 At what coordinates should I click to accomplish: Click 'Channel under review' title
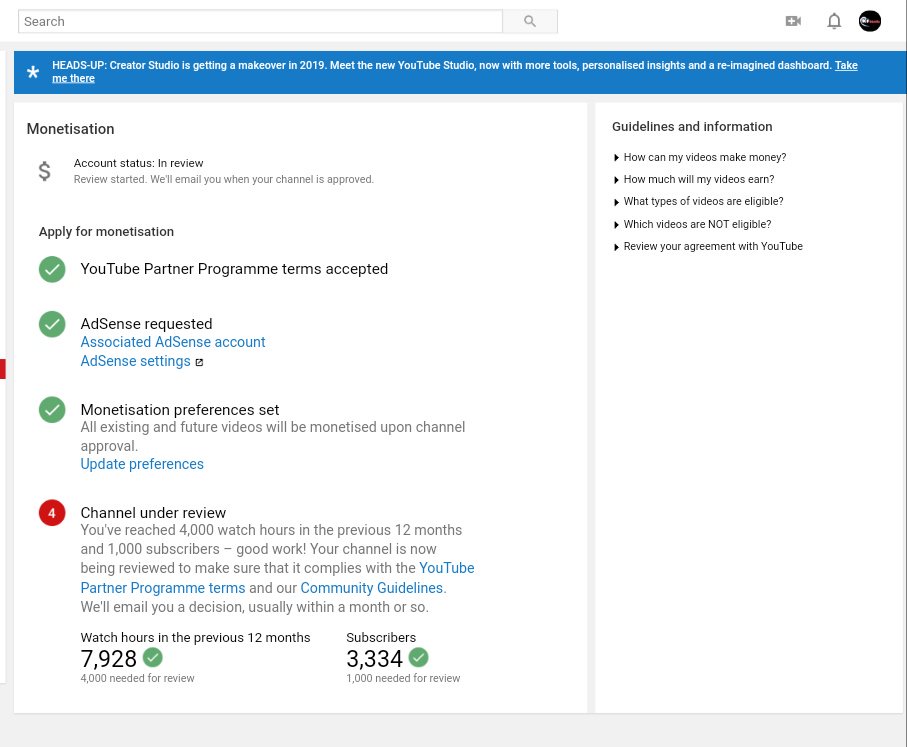point(153,513)
